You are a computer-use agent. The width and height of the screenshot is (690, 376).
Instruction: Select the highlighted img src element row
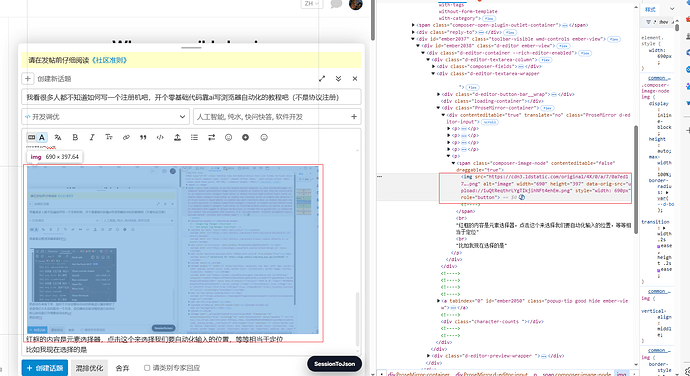(535, 187)
